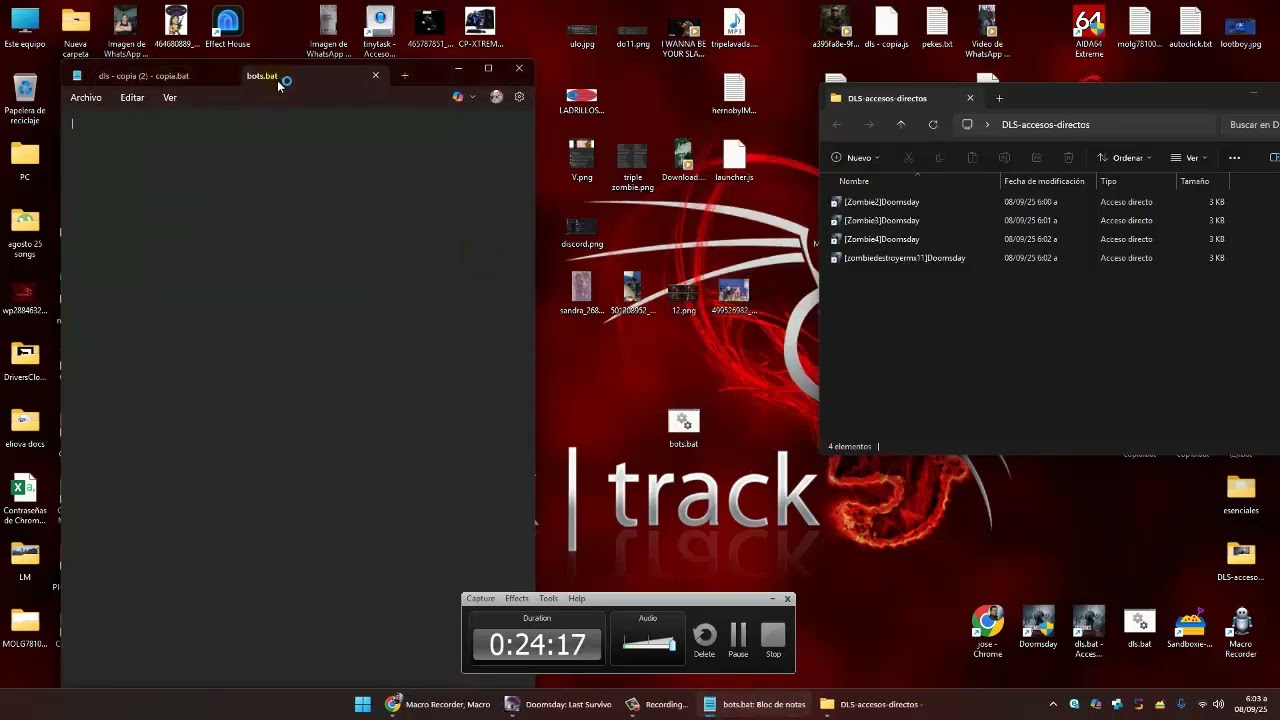Click inside the Notepad text area
This screenshot has height=720, width=1280.
click(x=297, y=398)
